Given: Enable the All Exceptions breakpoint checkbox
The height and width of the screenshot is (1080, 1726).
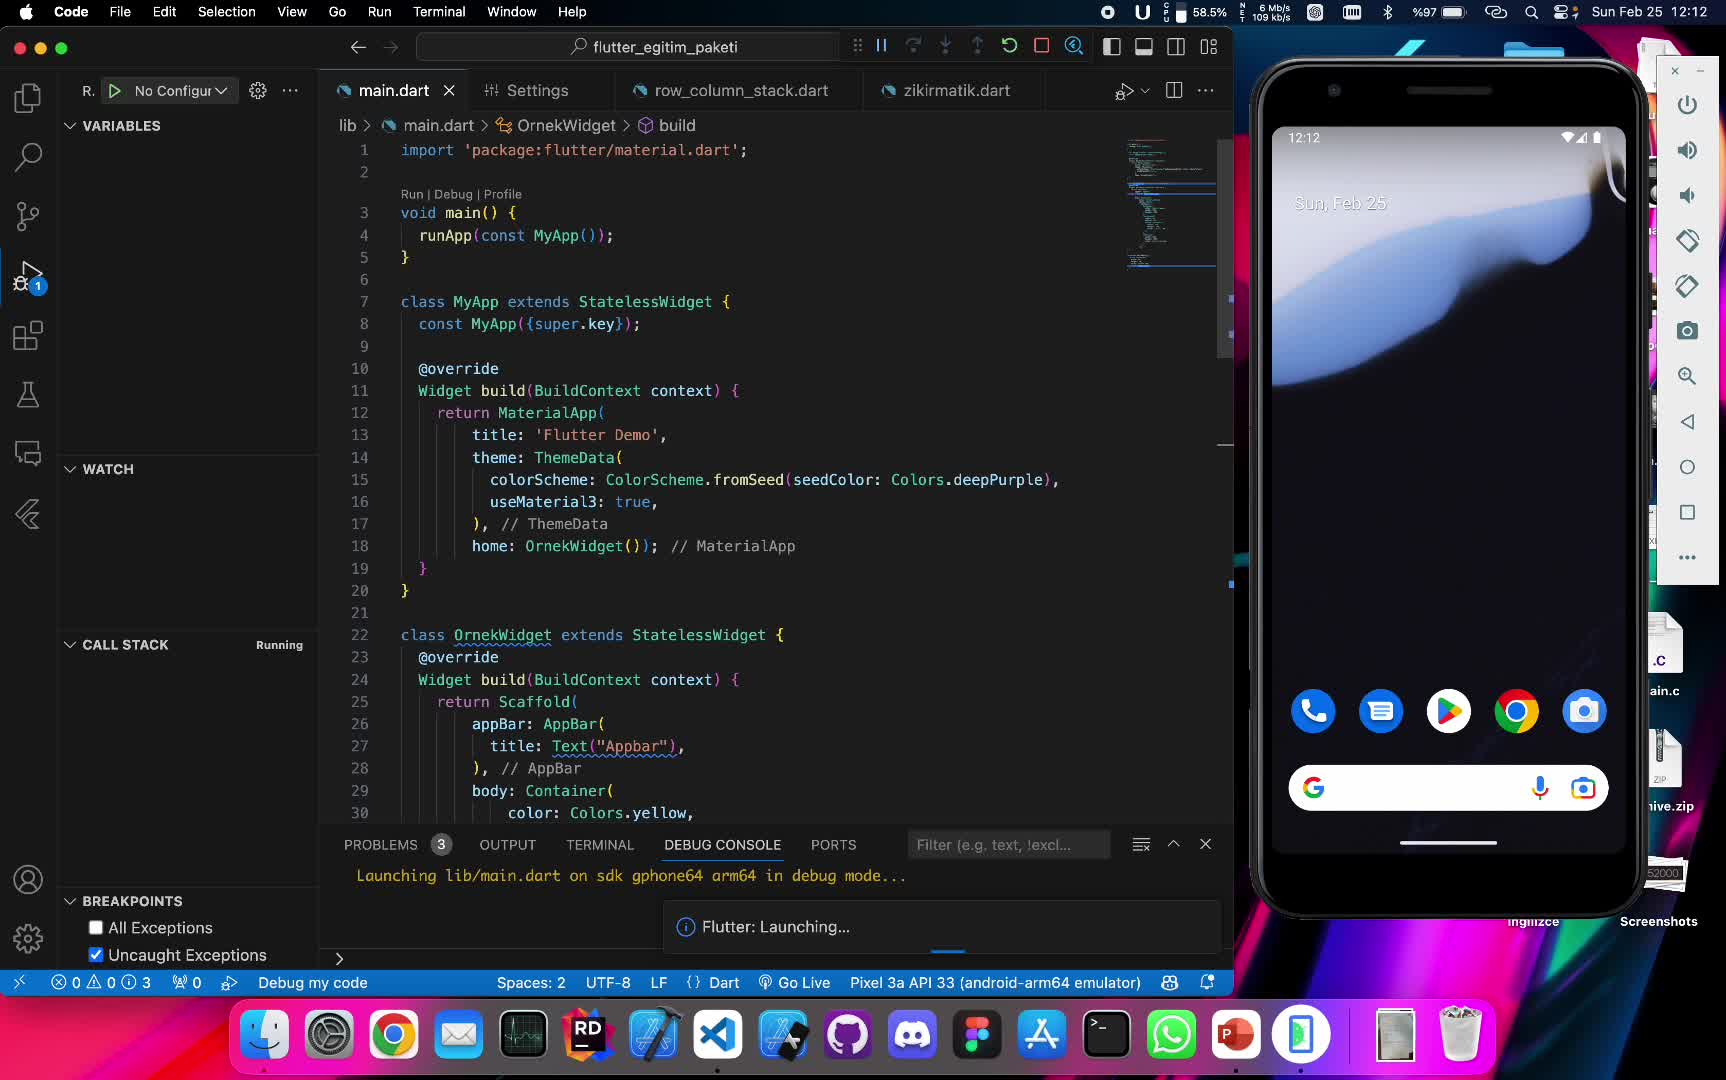Looking at the screenshot, I should (x=96, y=928).
